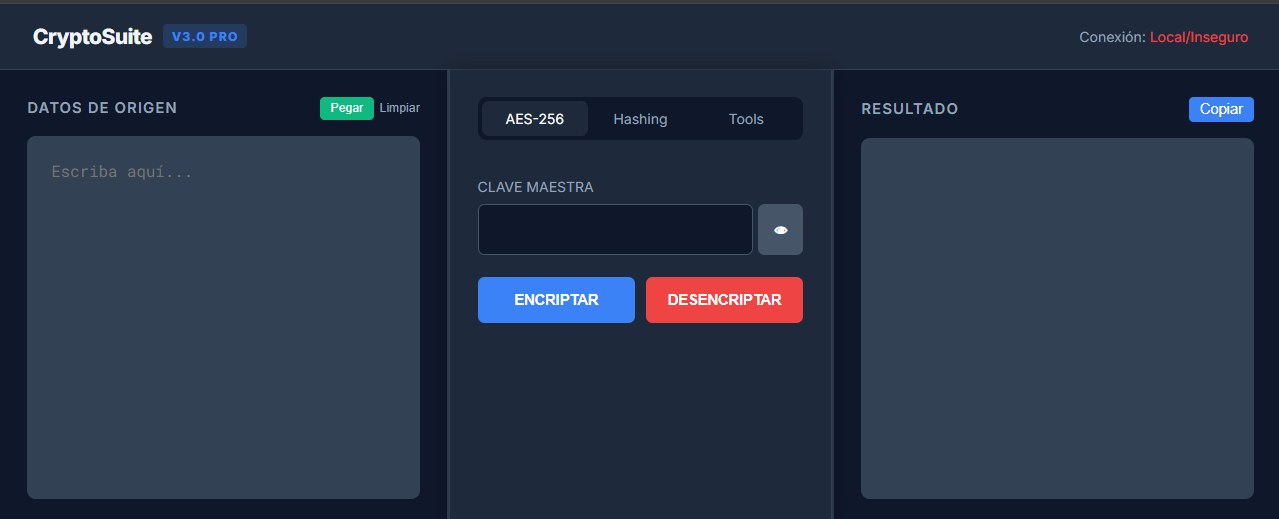Screen dimensions: 1279x519
Task: Open the Tools tab
Action: click(x=746, y=119)
